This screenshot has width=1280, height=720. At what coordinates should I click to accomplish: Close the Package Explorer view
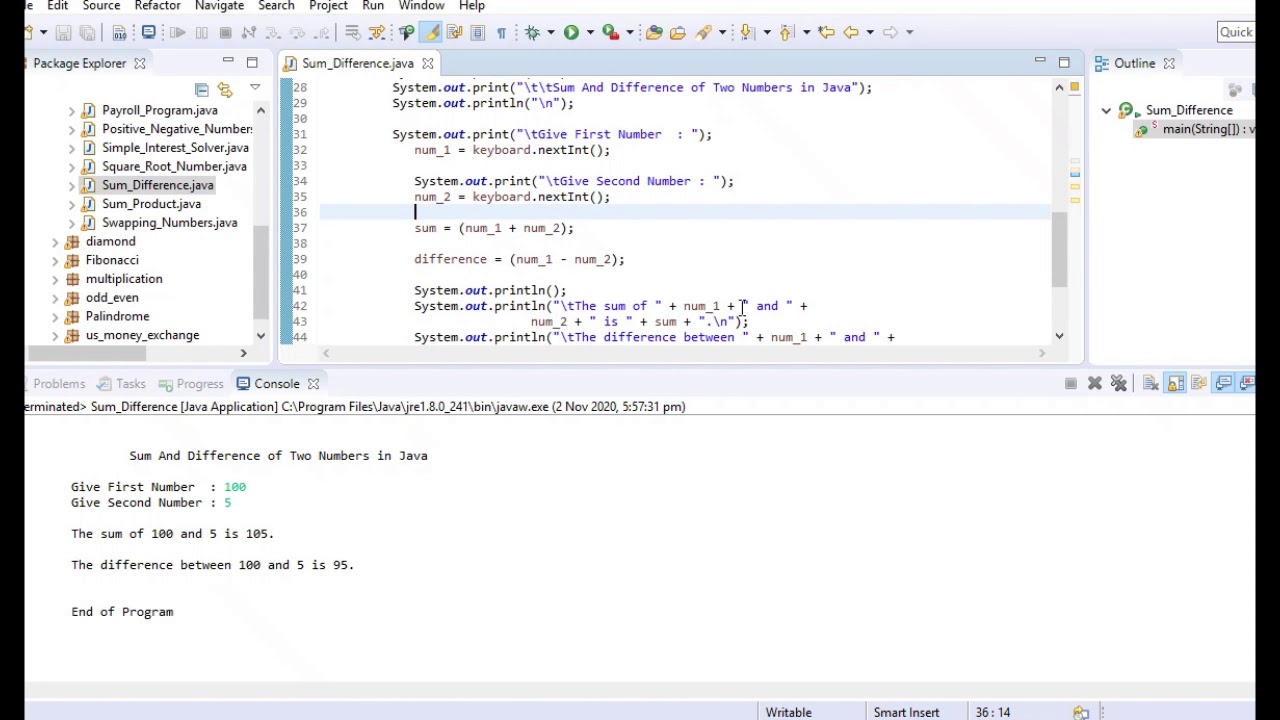tap(140, 63)
